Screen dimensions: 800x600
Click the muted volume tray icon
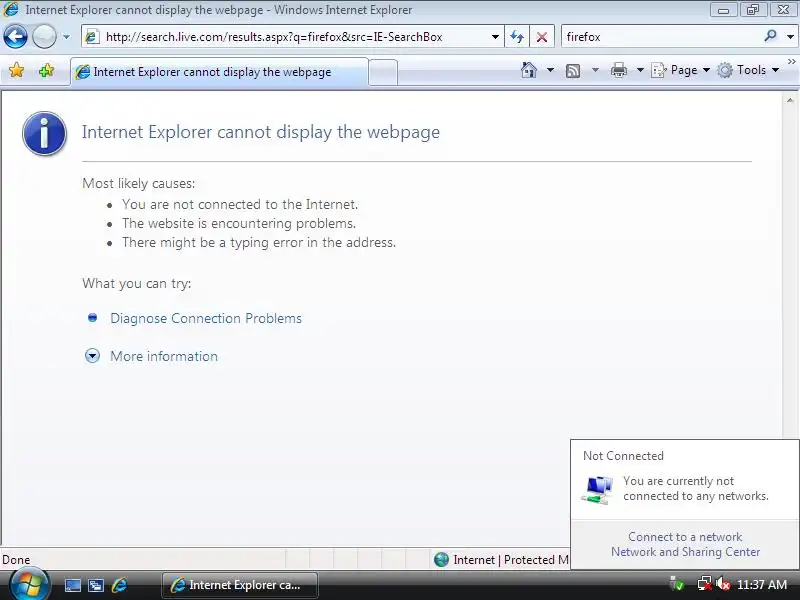722,584
